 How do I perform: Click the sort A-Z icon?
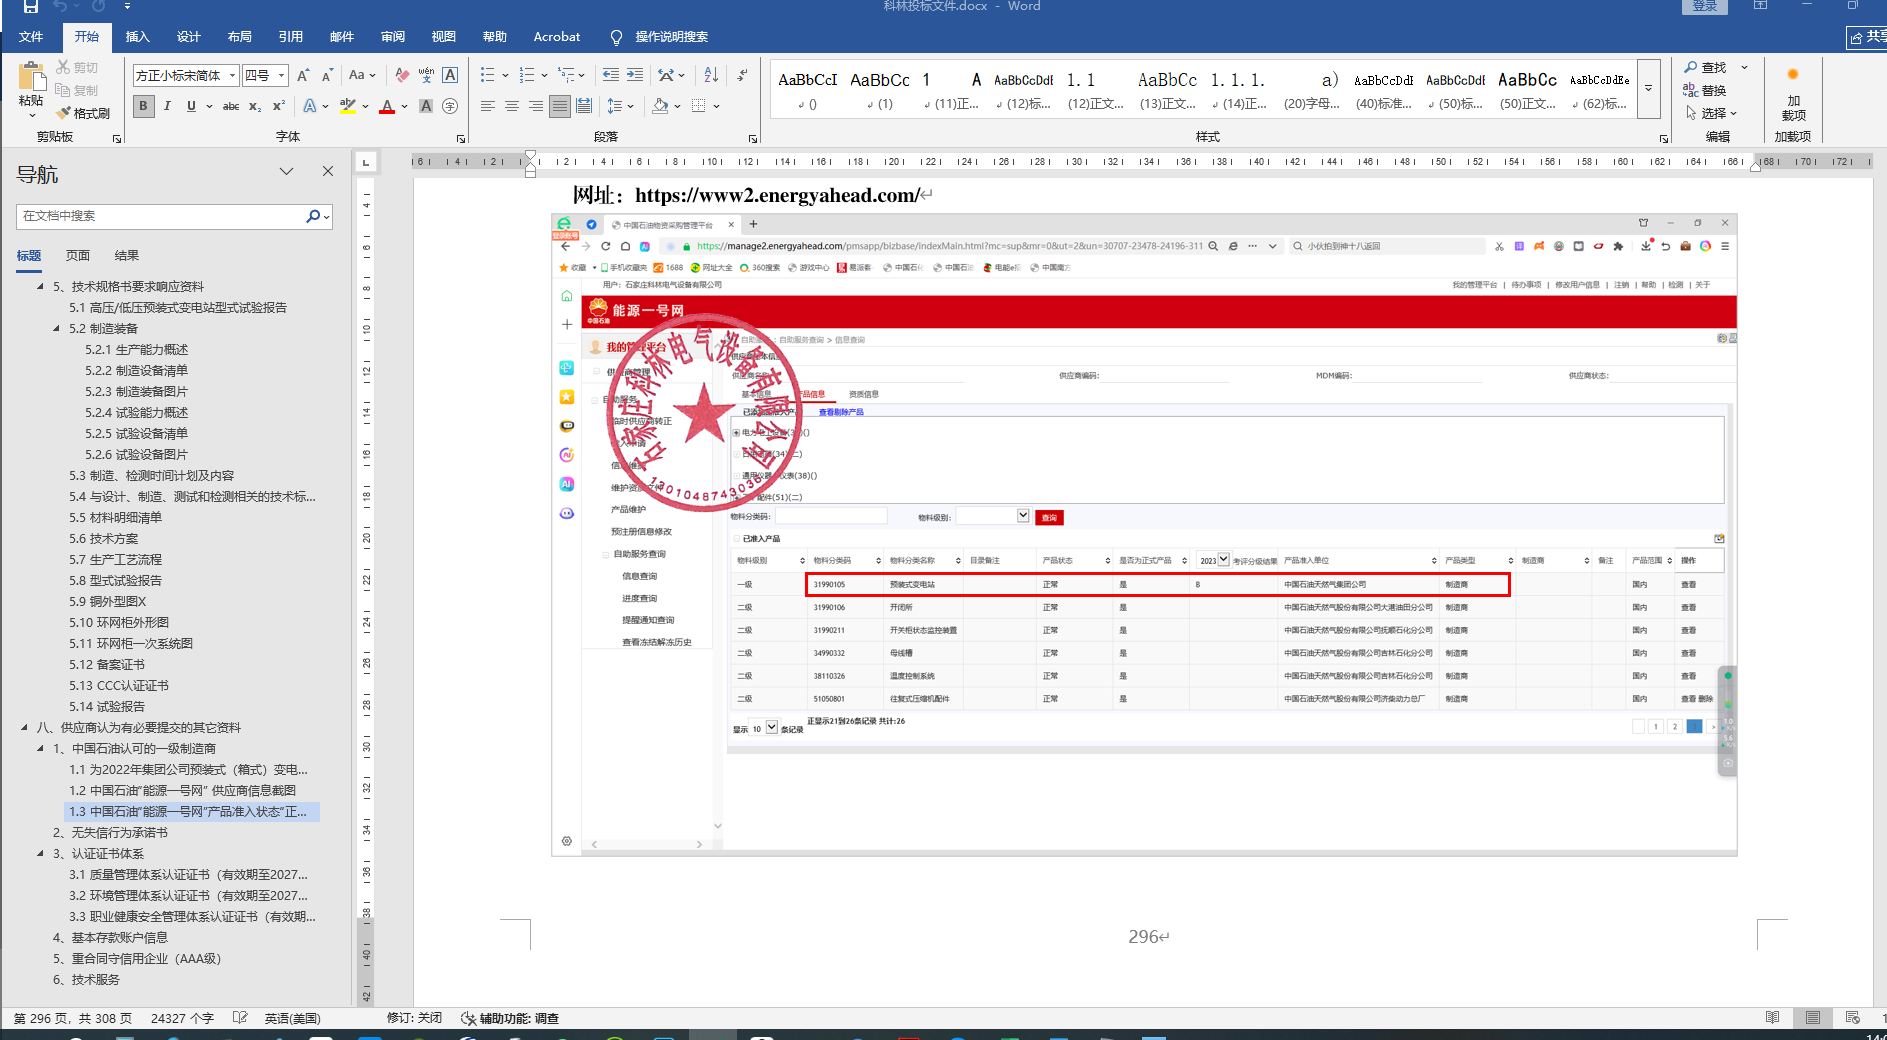point(711,75)
